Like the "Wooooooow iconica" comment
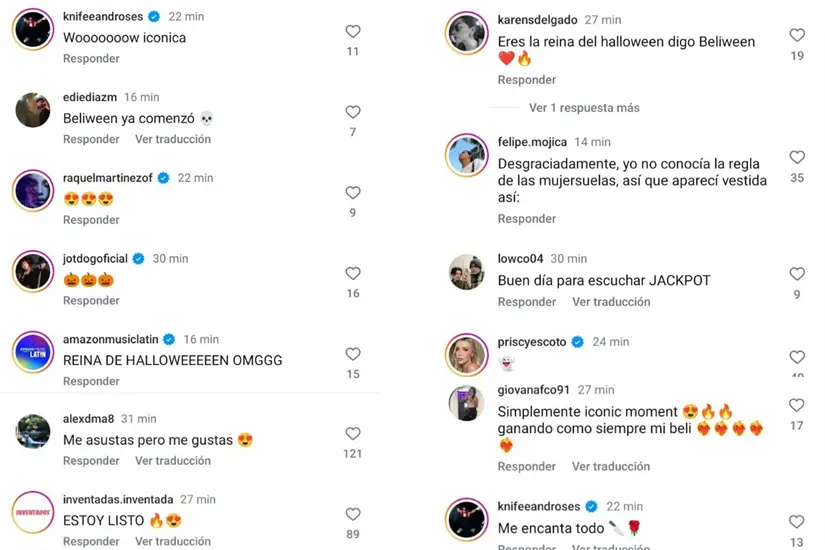This screenshot has height=550, width=825. tap(353, 31)
